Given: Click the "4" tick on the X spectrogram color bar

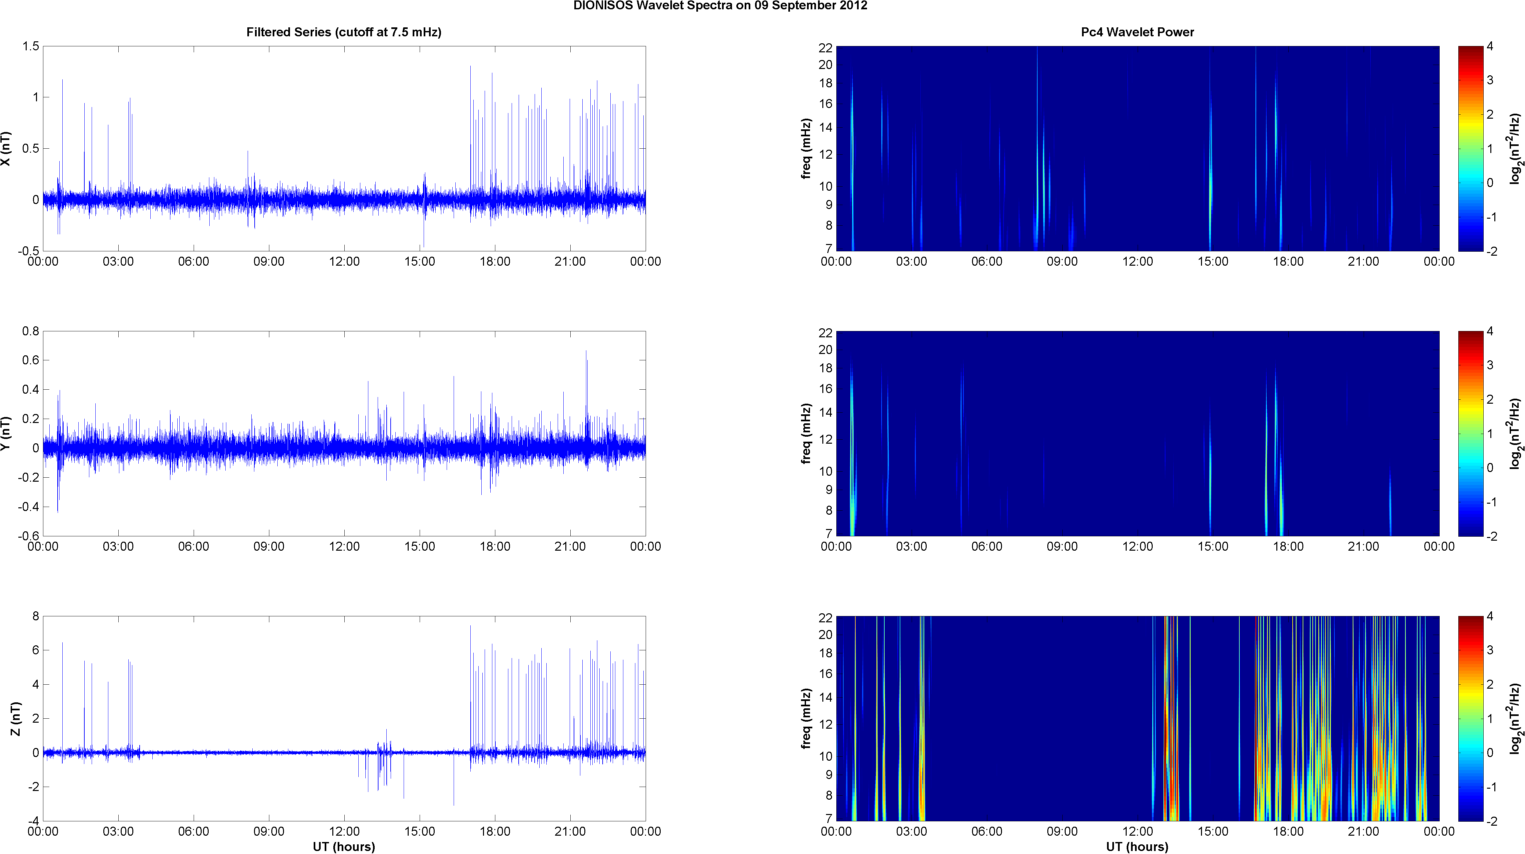Looking at the screenshot, I should 1490,47.
